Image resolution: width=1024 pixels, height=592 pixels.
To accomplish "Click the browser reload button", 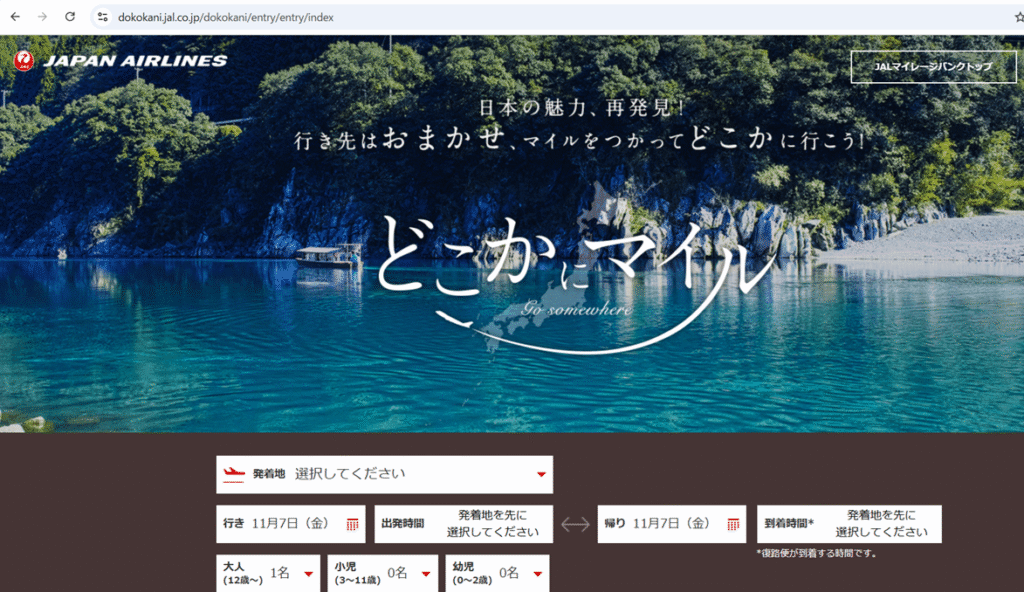I will (70, 17).
